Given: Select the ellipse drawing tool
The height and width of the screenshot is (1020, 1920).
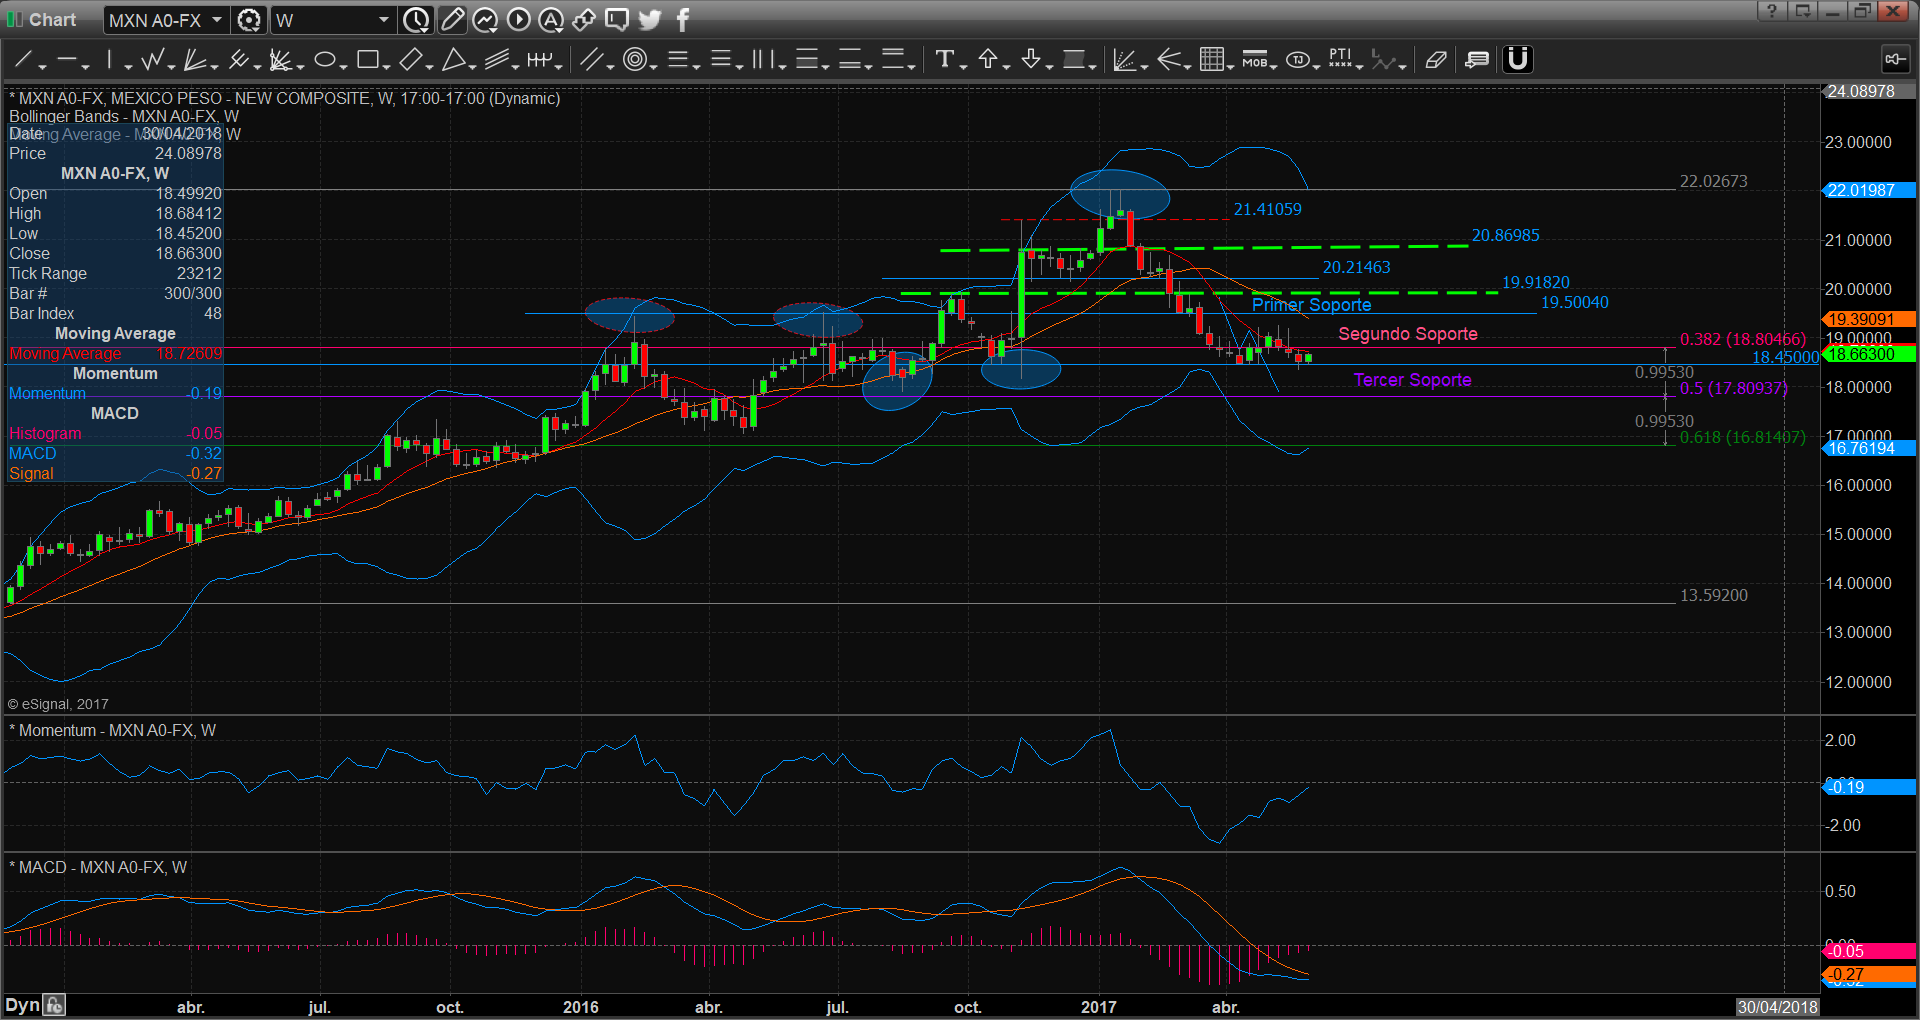Looking at the screenshot, I should pos(324,60).
